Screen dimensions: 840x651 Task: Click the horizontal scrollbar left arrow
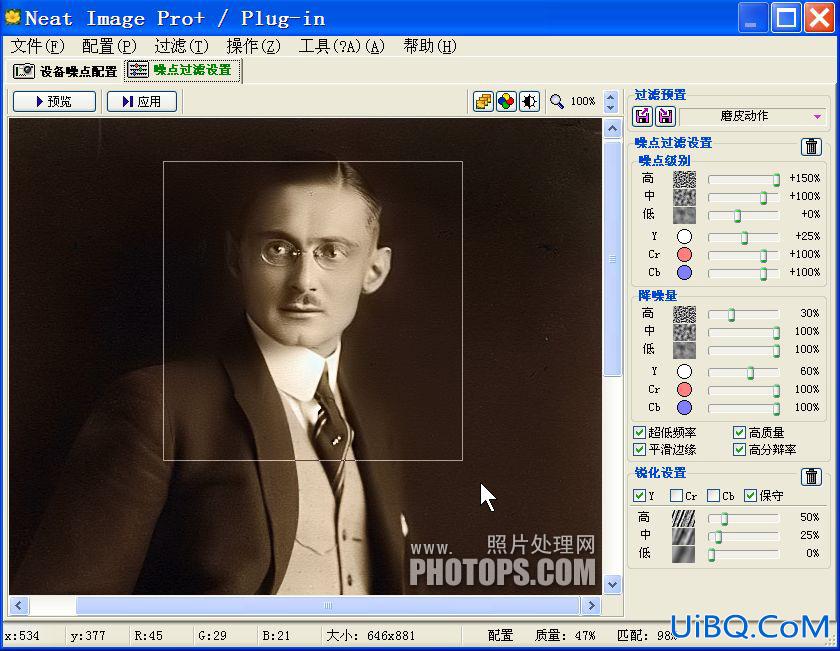click(19, 605)
